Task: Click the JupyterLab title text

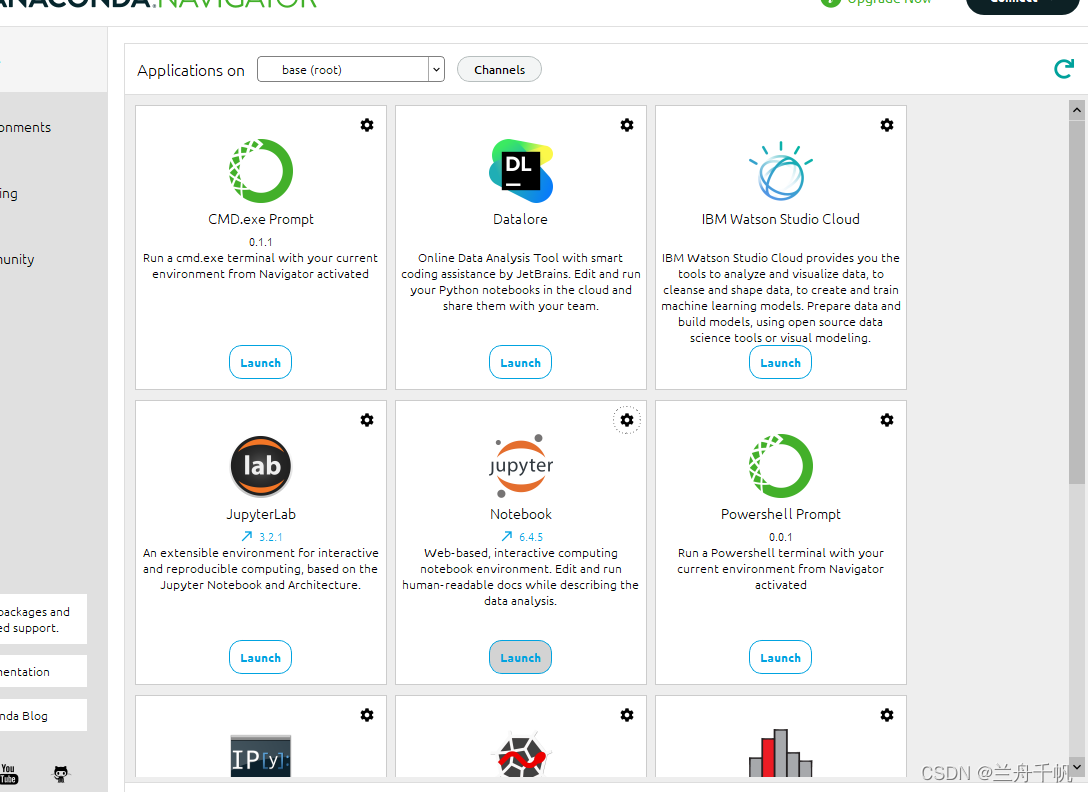Action: click(261, 514)
